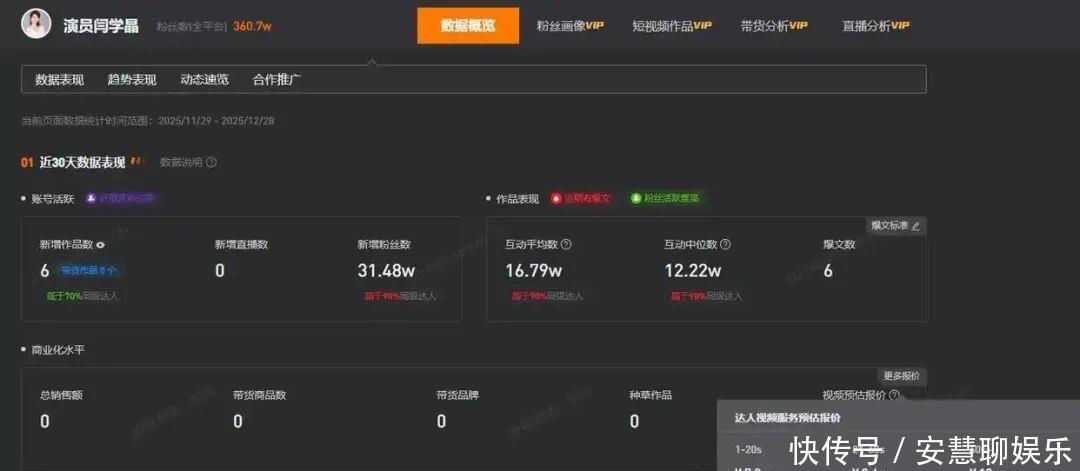Screen dimensions: 1080x471
Task: Open the 短视频作品 VIP tab
Action: pyautogui.click(x=671, y=26)
